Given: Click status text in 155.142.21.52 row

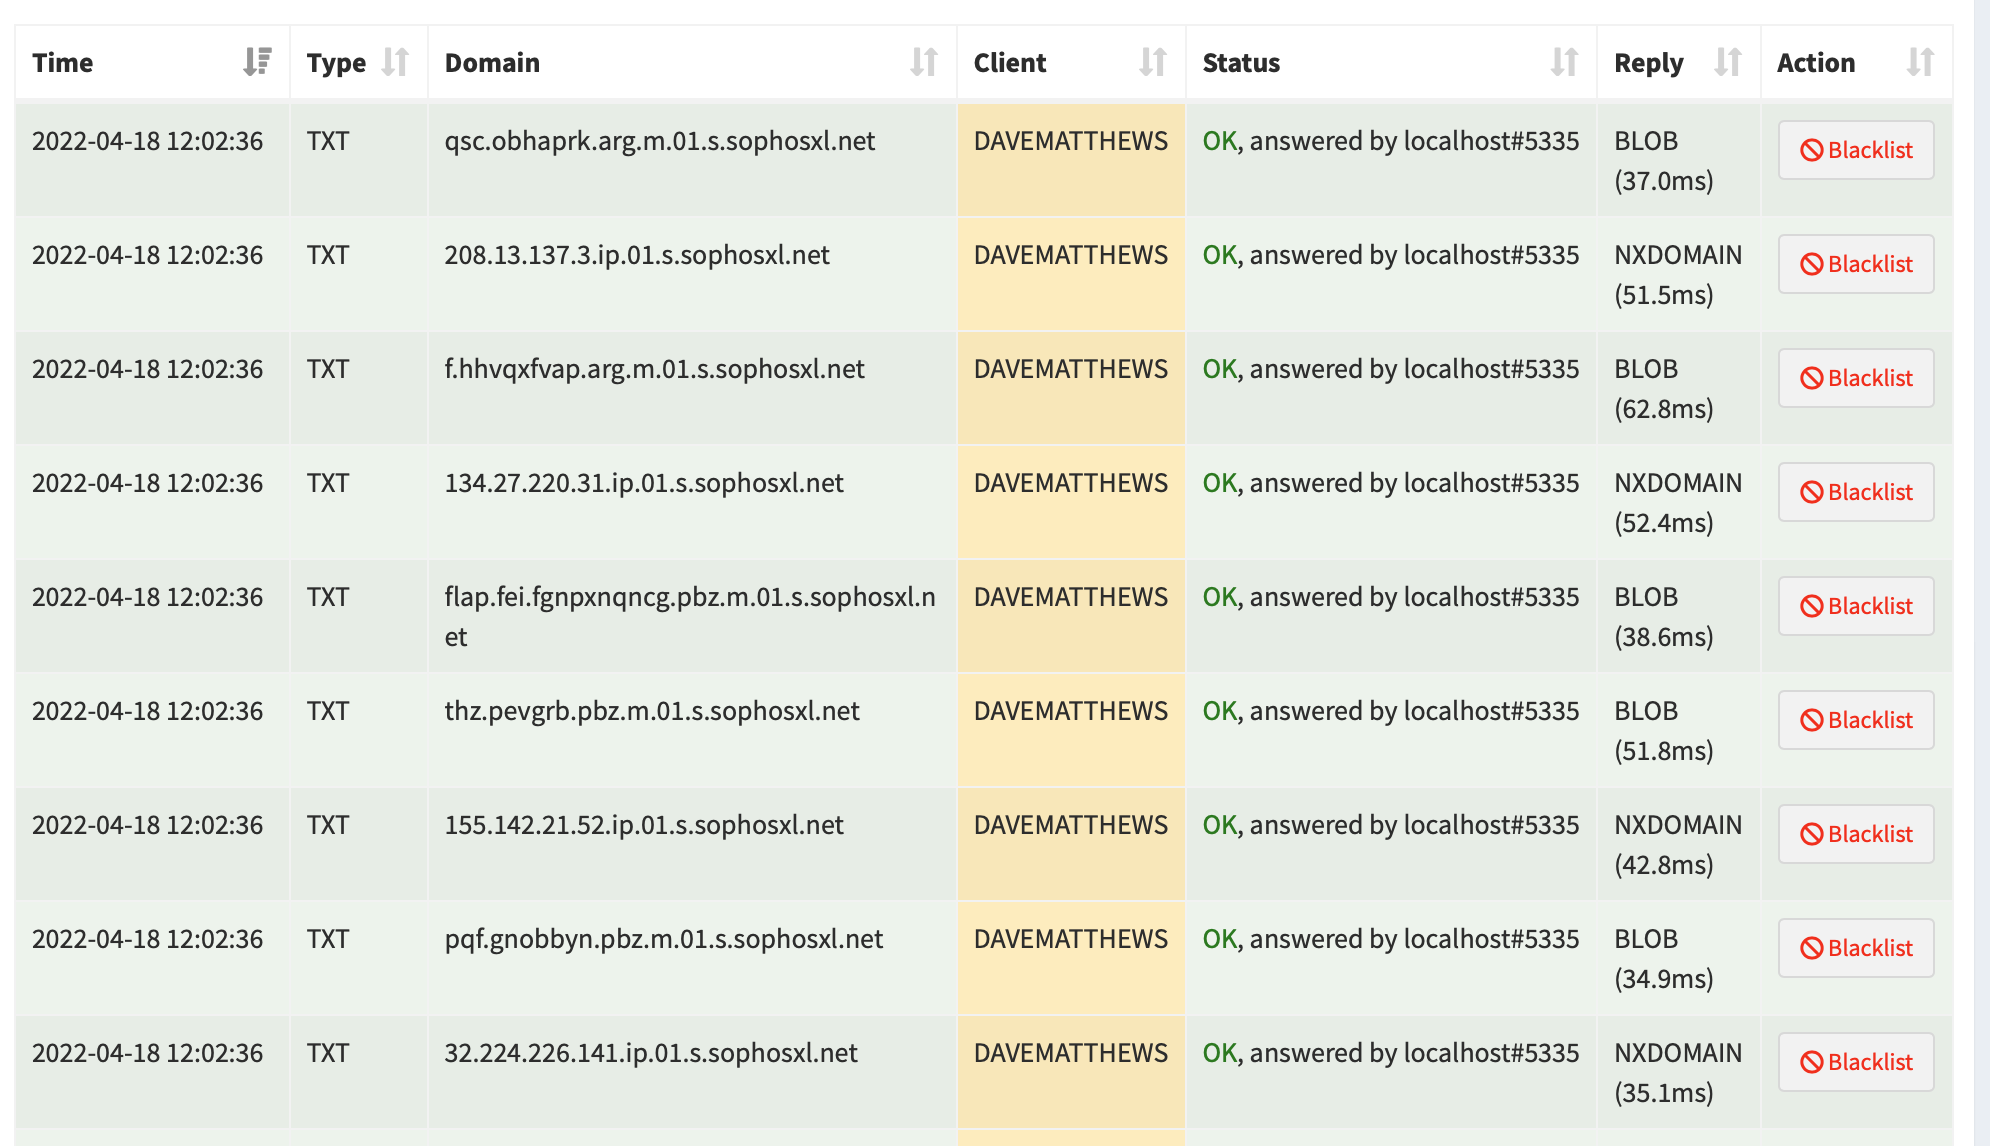Looking at the screenshot, I should coord(1391,825).
